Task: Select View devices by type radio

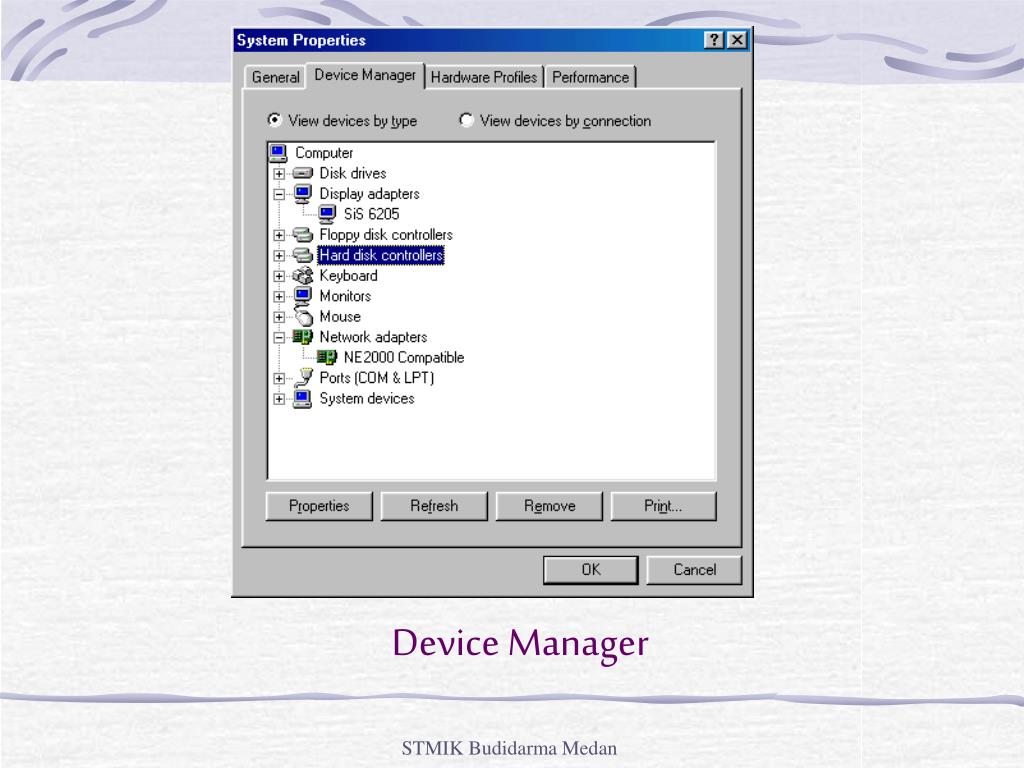Action: (x=274, y=120)
